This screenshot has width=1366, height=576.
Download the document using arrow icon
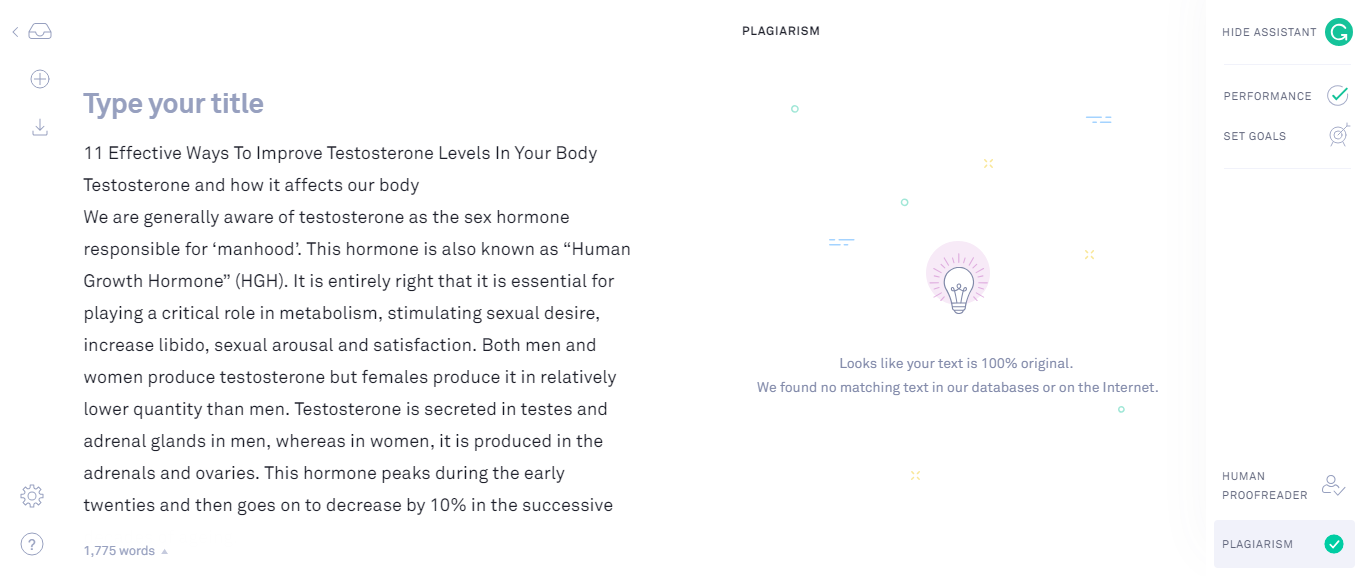pyautogui.click(x=40, y=127)
